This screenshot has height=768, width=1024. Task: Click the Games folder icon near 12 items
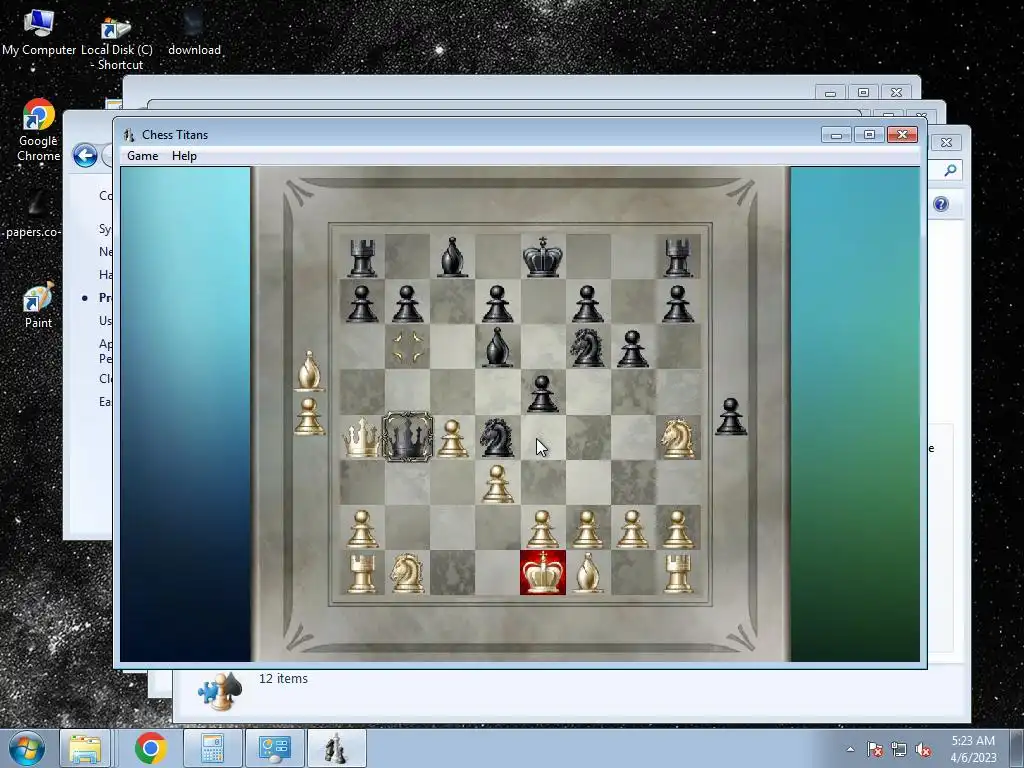221,690
